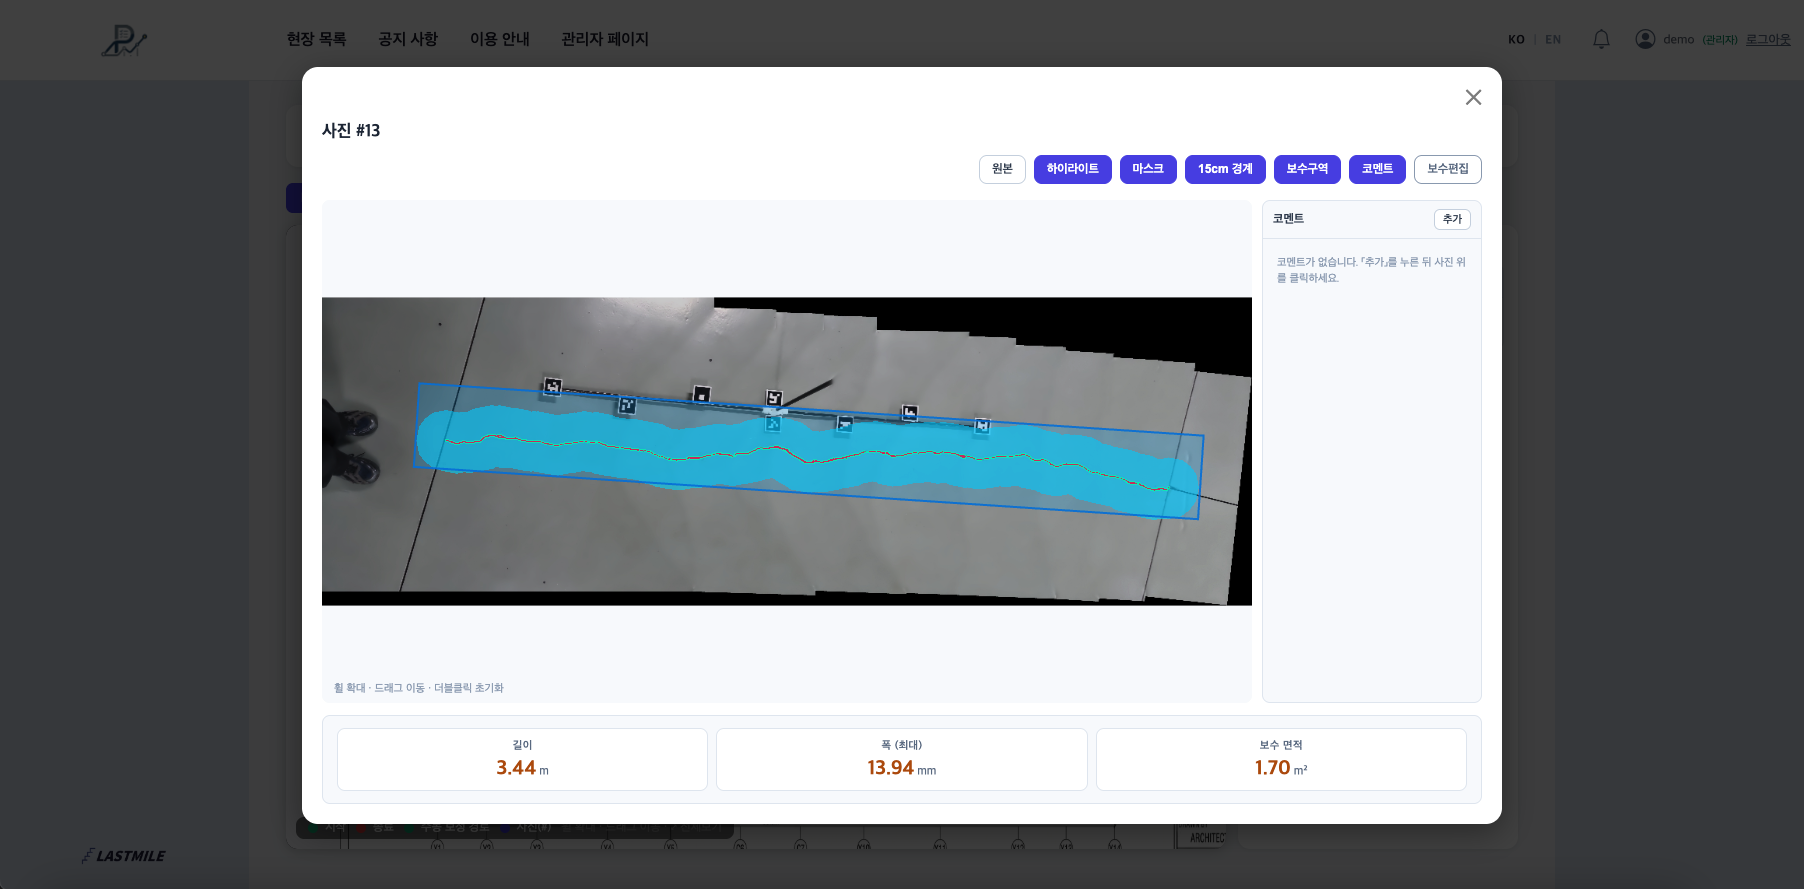This screenshot has width=1804, height=889.
Task: Open the 관리자 페이지 menu
Action: [605, 39]
